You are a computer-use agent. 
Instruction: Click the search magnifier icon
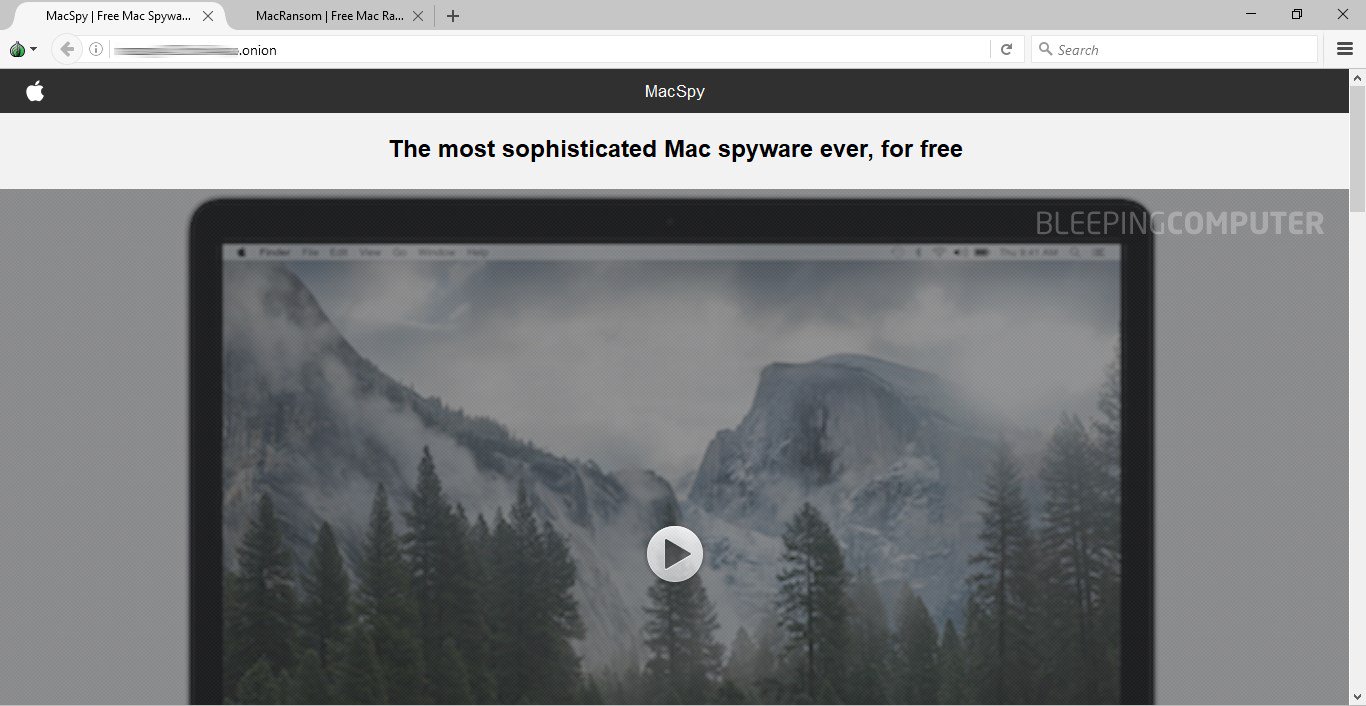coord(1045,49)
